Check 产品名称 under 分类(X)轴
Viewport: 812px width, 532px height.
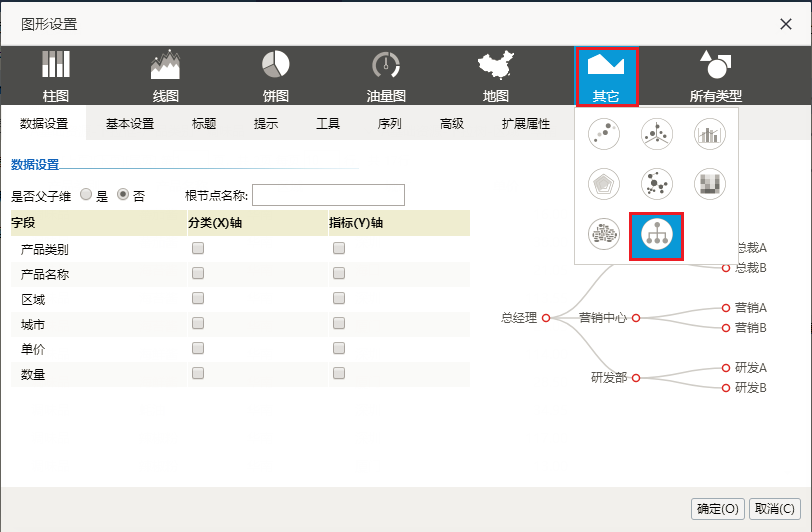point(198,273)
